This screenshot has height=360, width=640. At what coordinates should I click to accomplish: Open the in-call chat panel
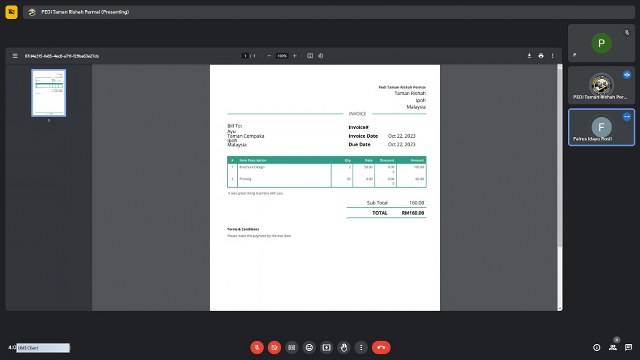pos(628,347)
